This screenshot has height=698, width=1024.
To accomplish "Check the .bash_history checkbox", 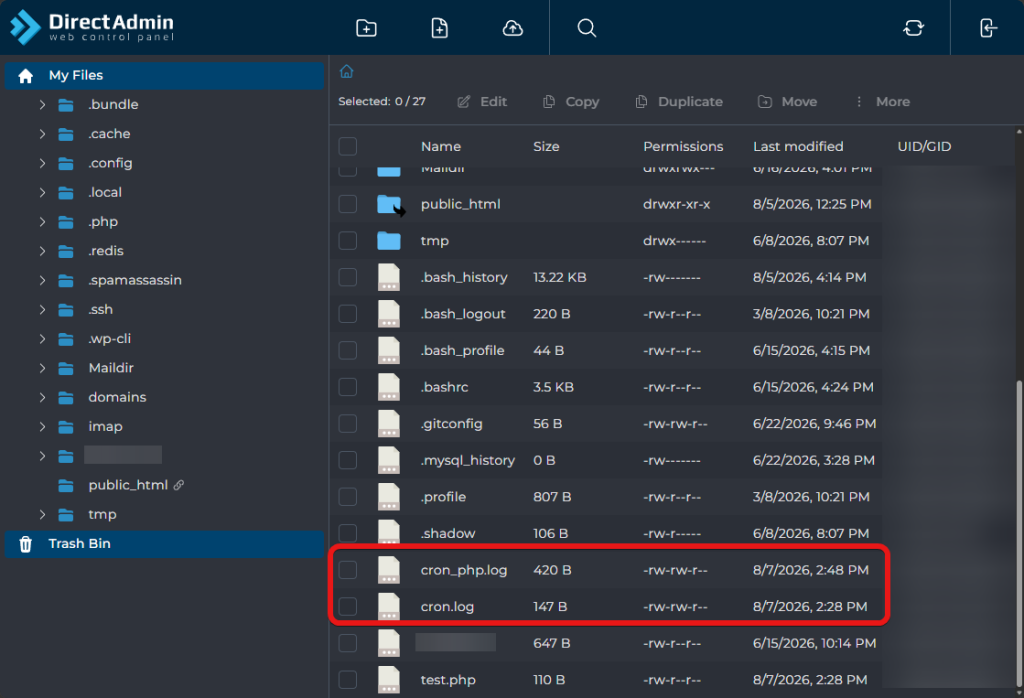I will point(347,277).
